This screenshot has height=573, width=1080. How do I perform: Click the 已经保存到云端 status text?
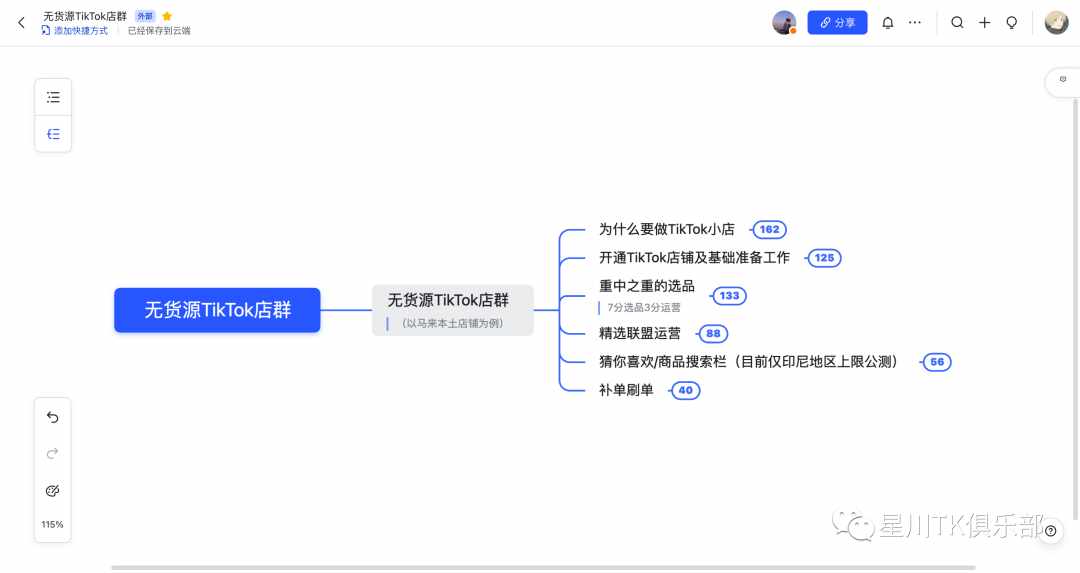click(x=159, y=31)
